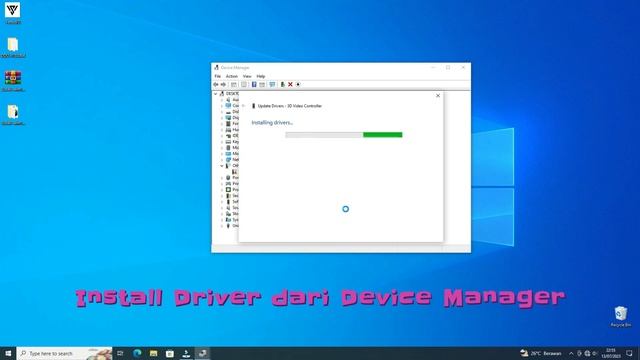Click the volume speaker tray icon
Image resolution: width=640 pixels, height=360 pixels.
point(595,353)
